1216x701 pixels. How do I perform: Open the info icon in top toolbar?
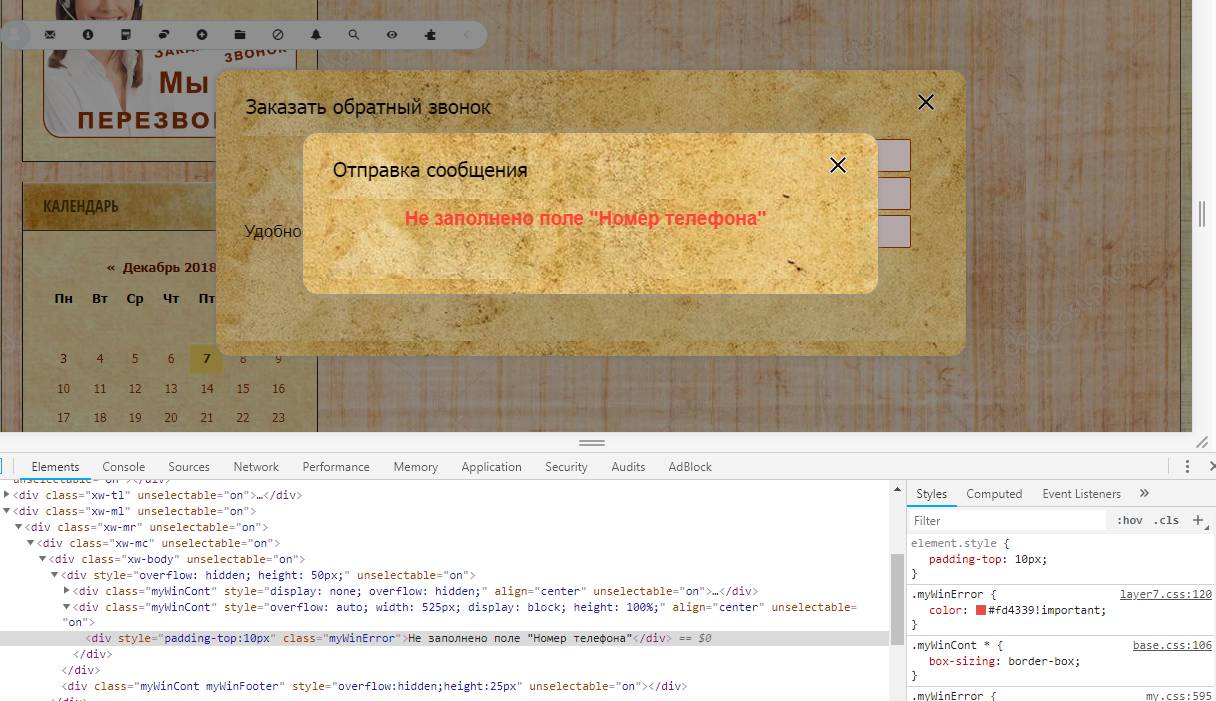tap(88, 35)
